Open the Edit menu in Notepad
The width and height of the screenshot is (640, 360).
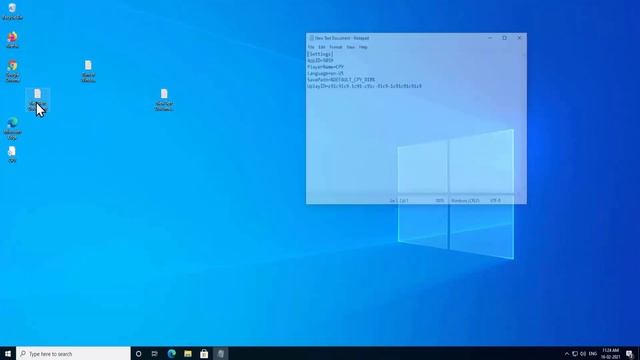coord(322,47)
